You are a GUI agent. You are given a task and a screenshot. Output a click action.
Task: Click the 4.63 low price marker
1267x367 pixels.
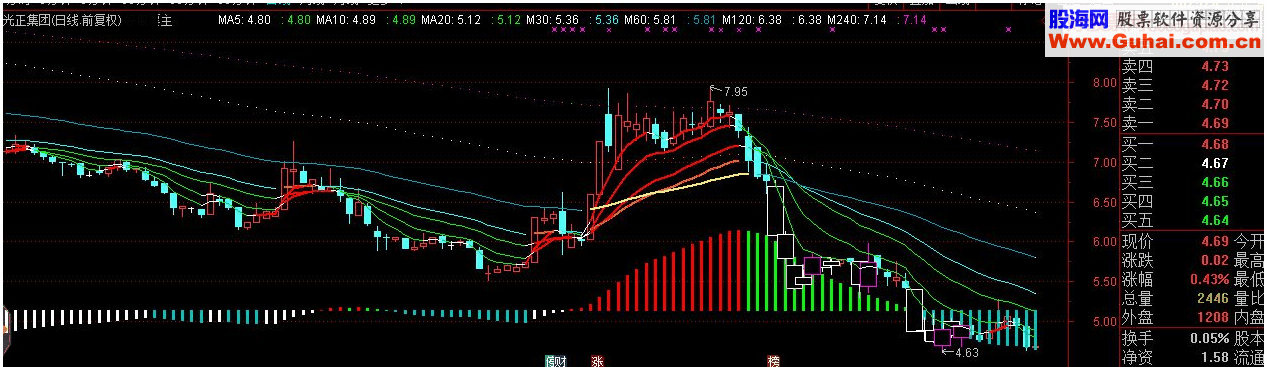coord(966,352)
